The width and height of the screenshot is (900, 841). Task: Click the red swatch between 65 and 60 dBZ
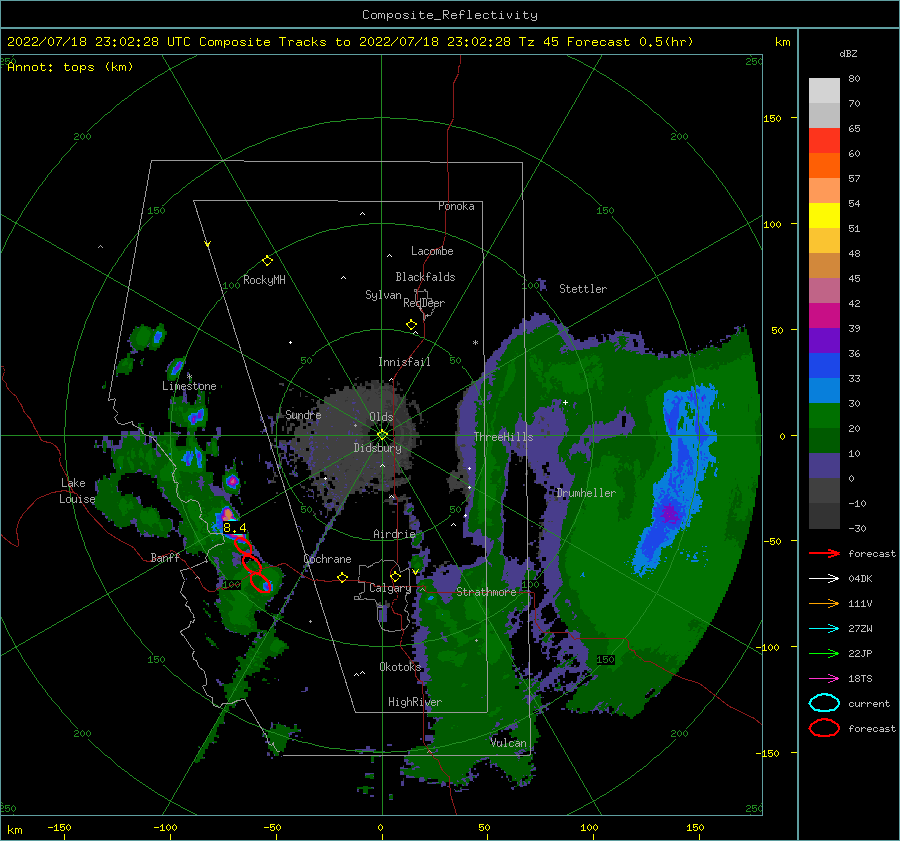(824, 141)
